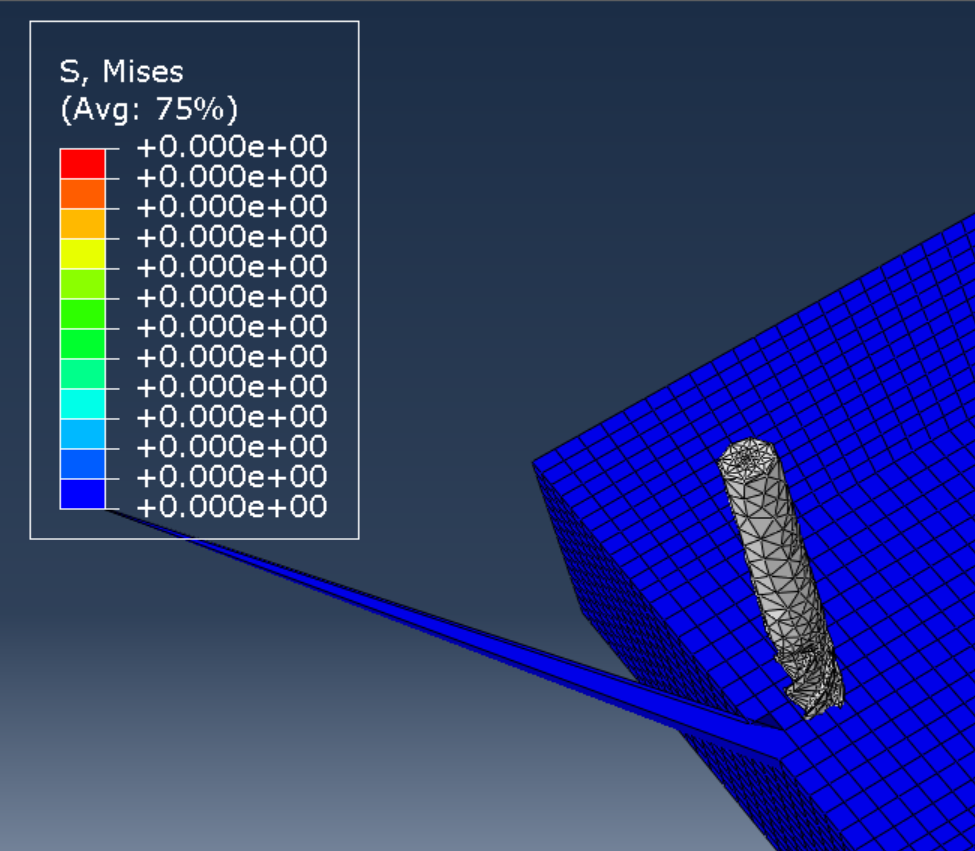Click the minimum legend value at the legend bottom
975x851 pixels.
click(x=232, y=507)
